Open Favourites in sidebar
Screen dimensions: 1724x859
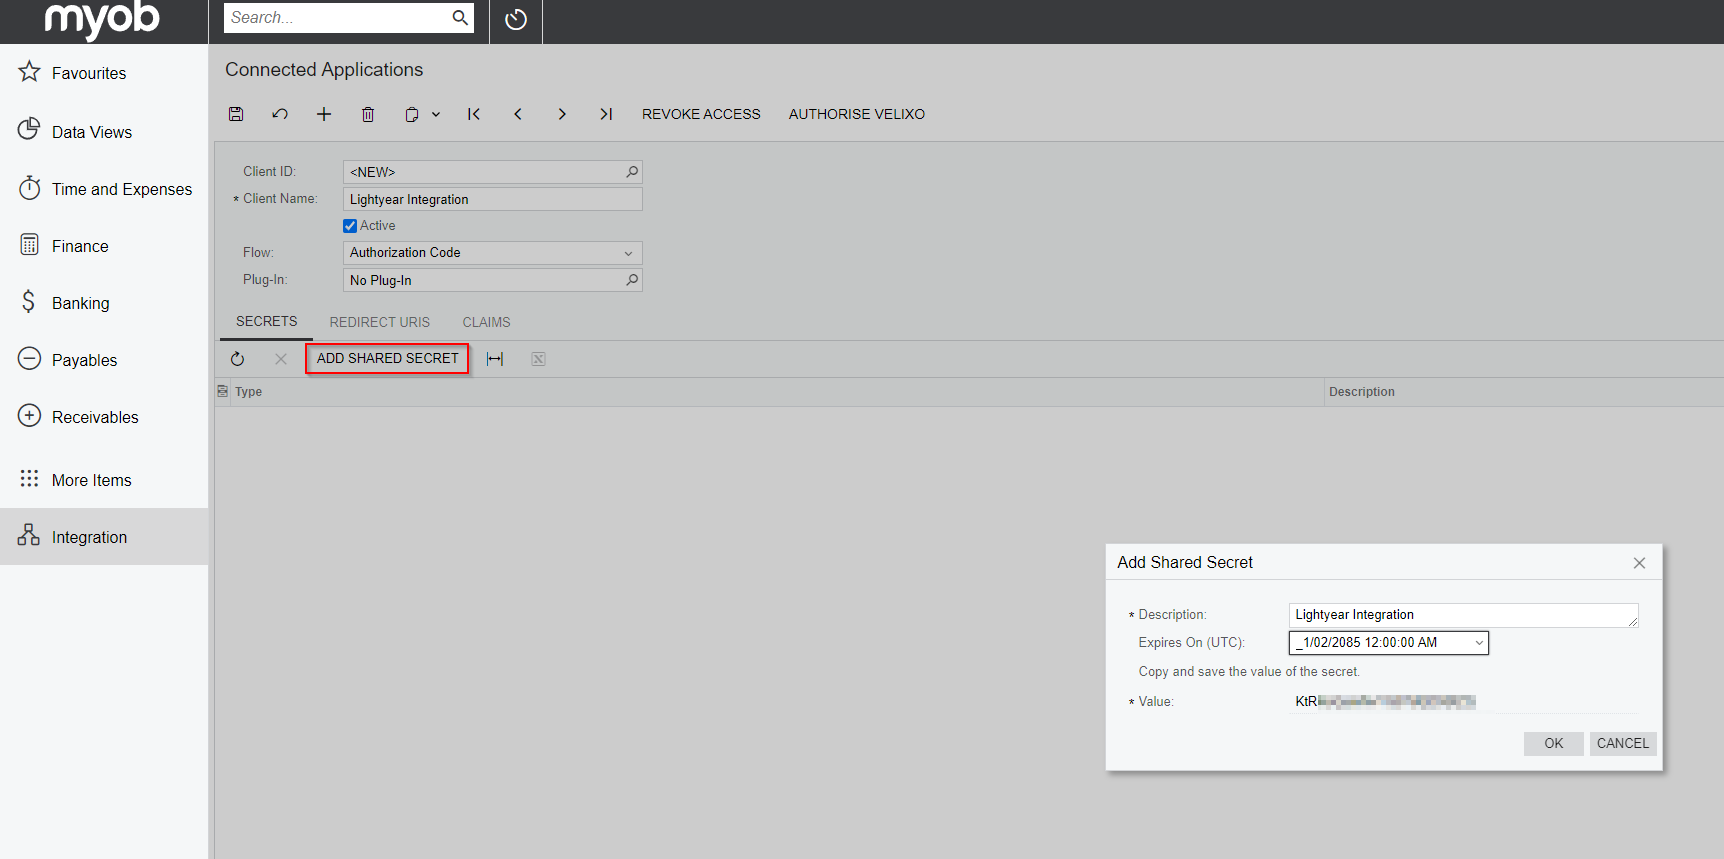(x=104, y=73)
